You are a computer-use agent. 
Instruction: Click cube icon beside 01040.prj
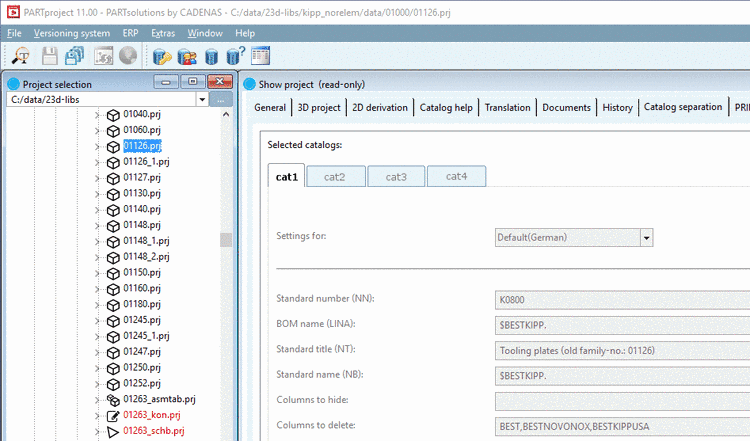(x=113, y=115)
